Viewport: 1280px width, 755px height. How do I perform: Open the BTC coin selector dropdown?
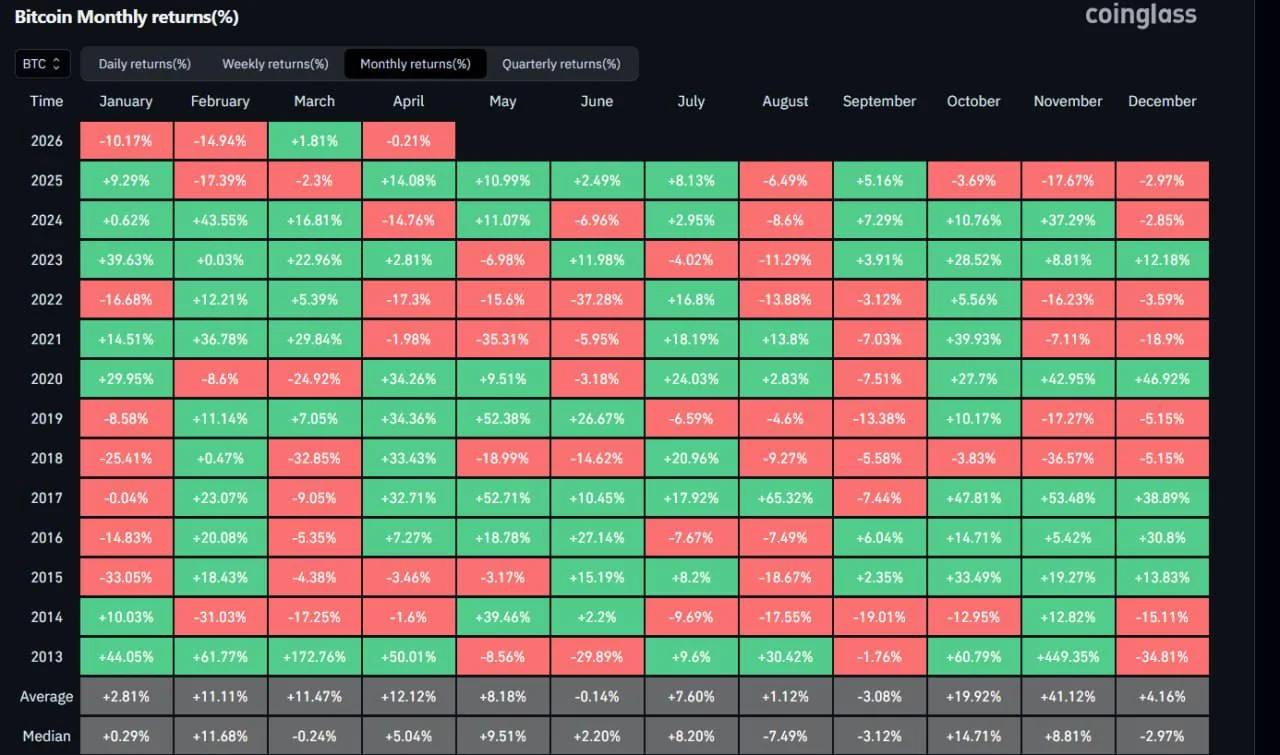pyautogui.click(x=42, y=64)
